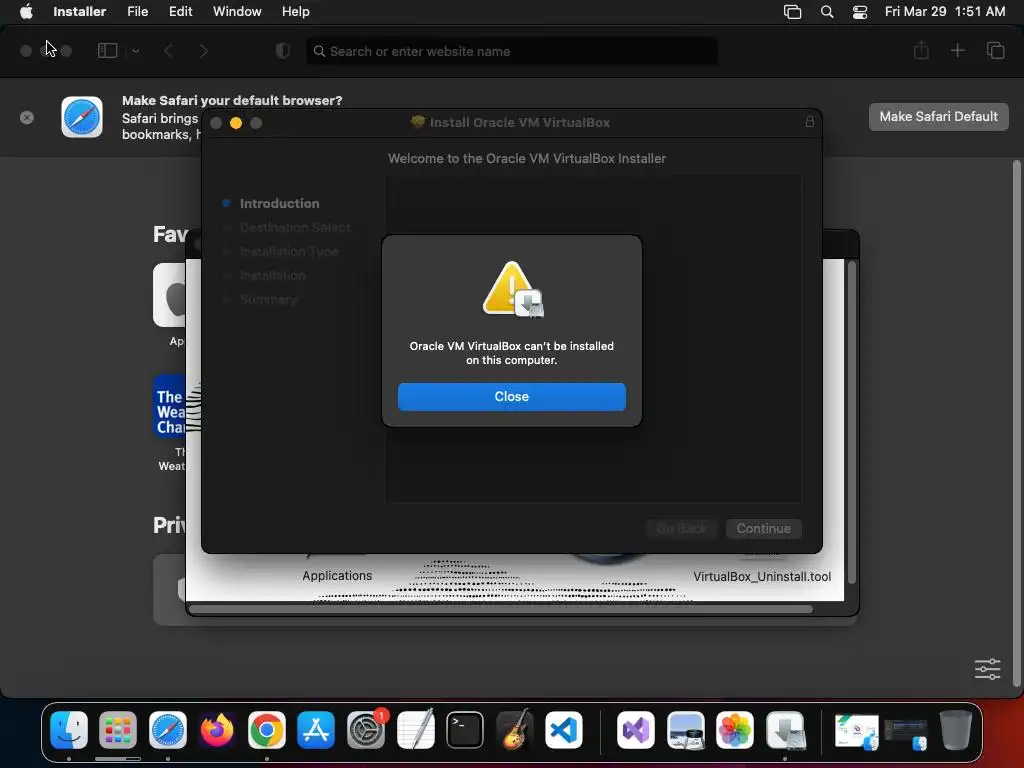Open the File menu

point(137,11)
